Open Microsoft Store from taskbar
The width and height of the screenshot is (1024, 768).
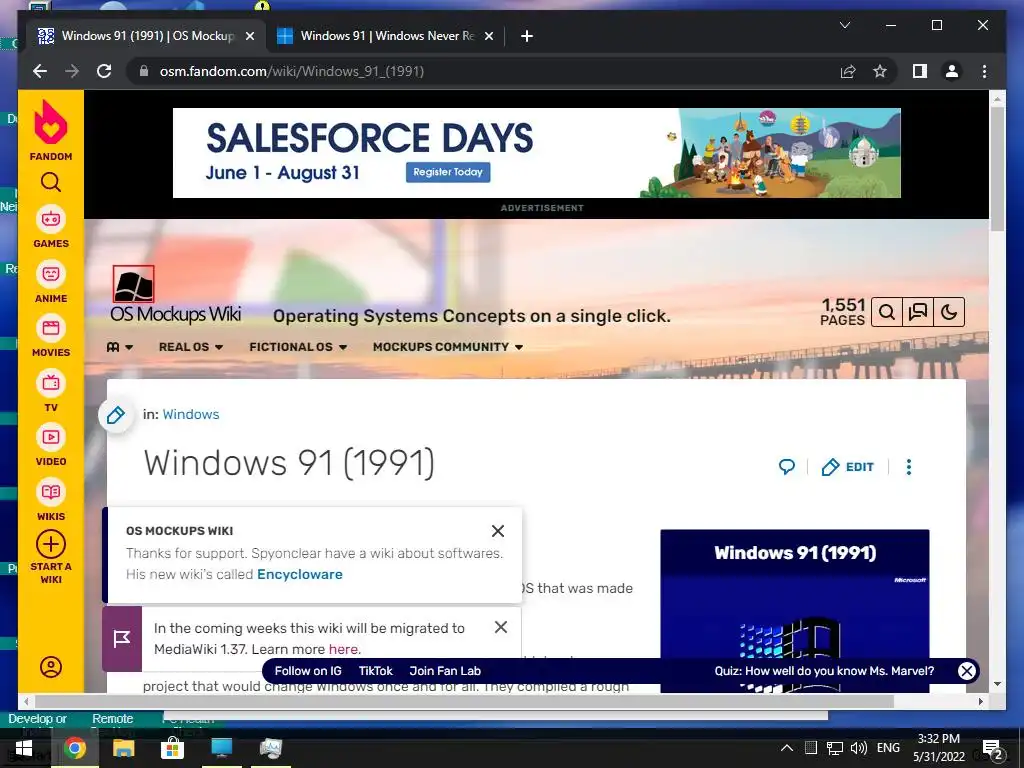(x=172, y=748)
